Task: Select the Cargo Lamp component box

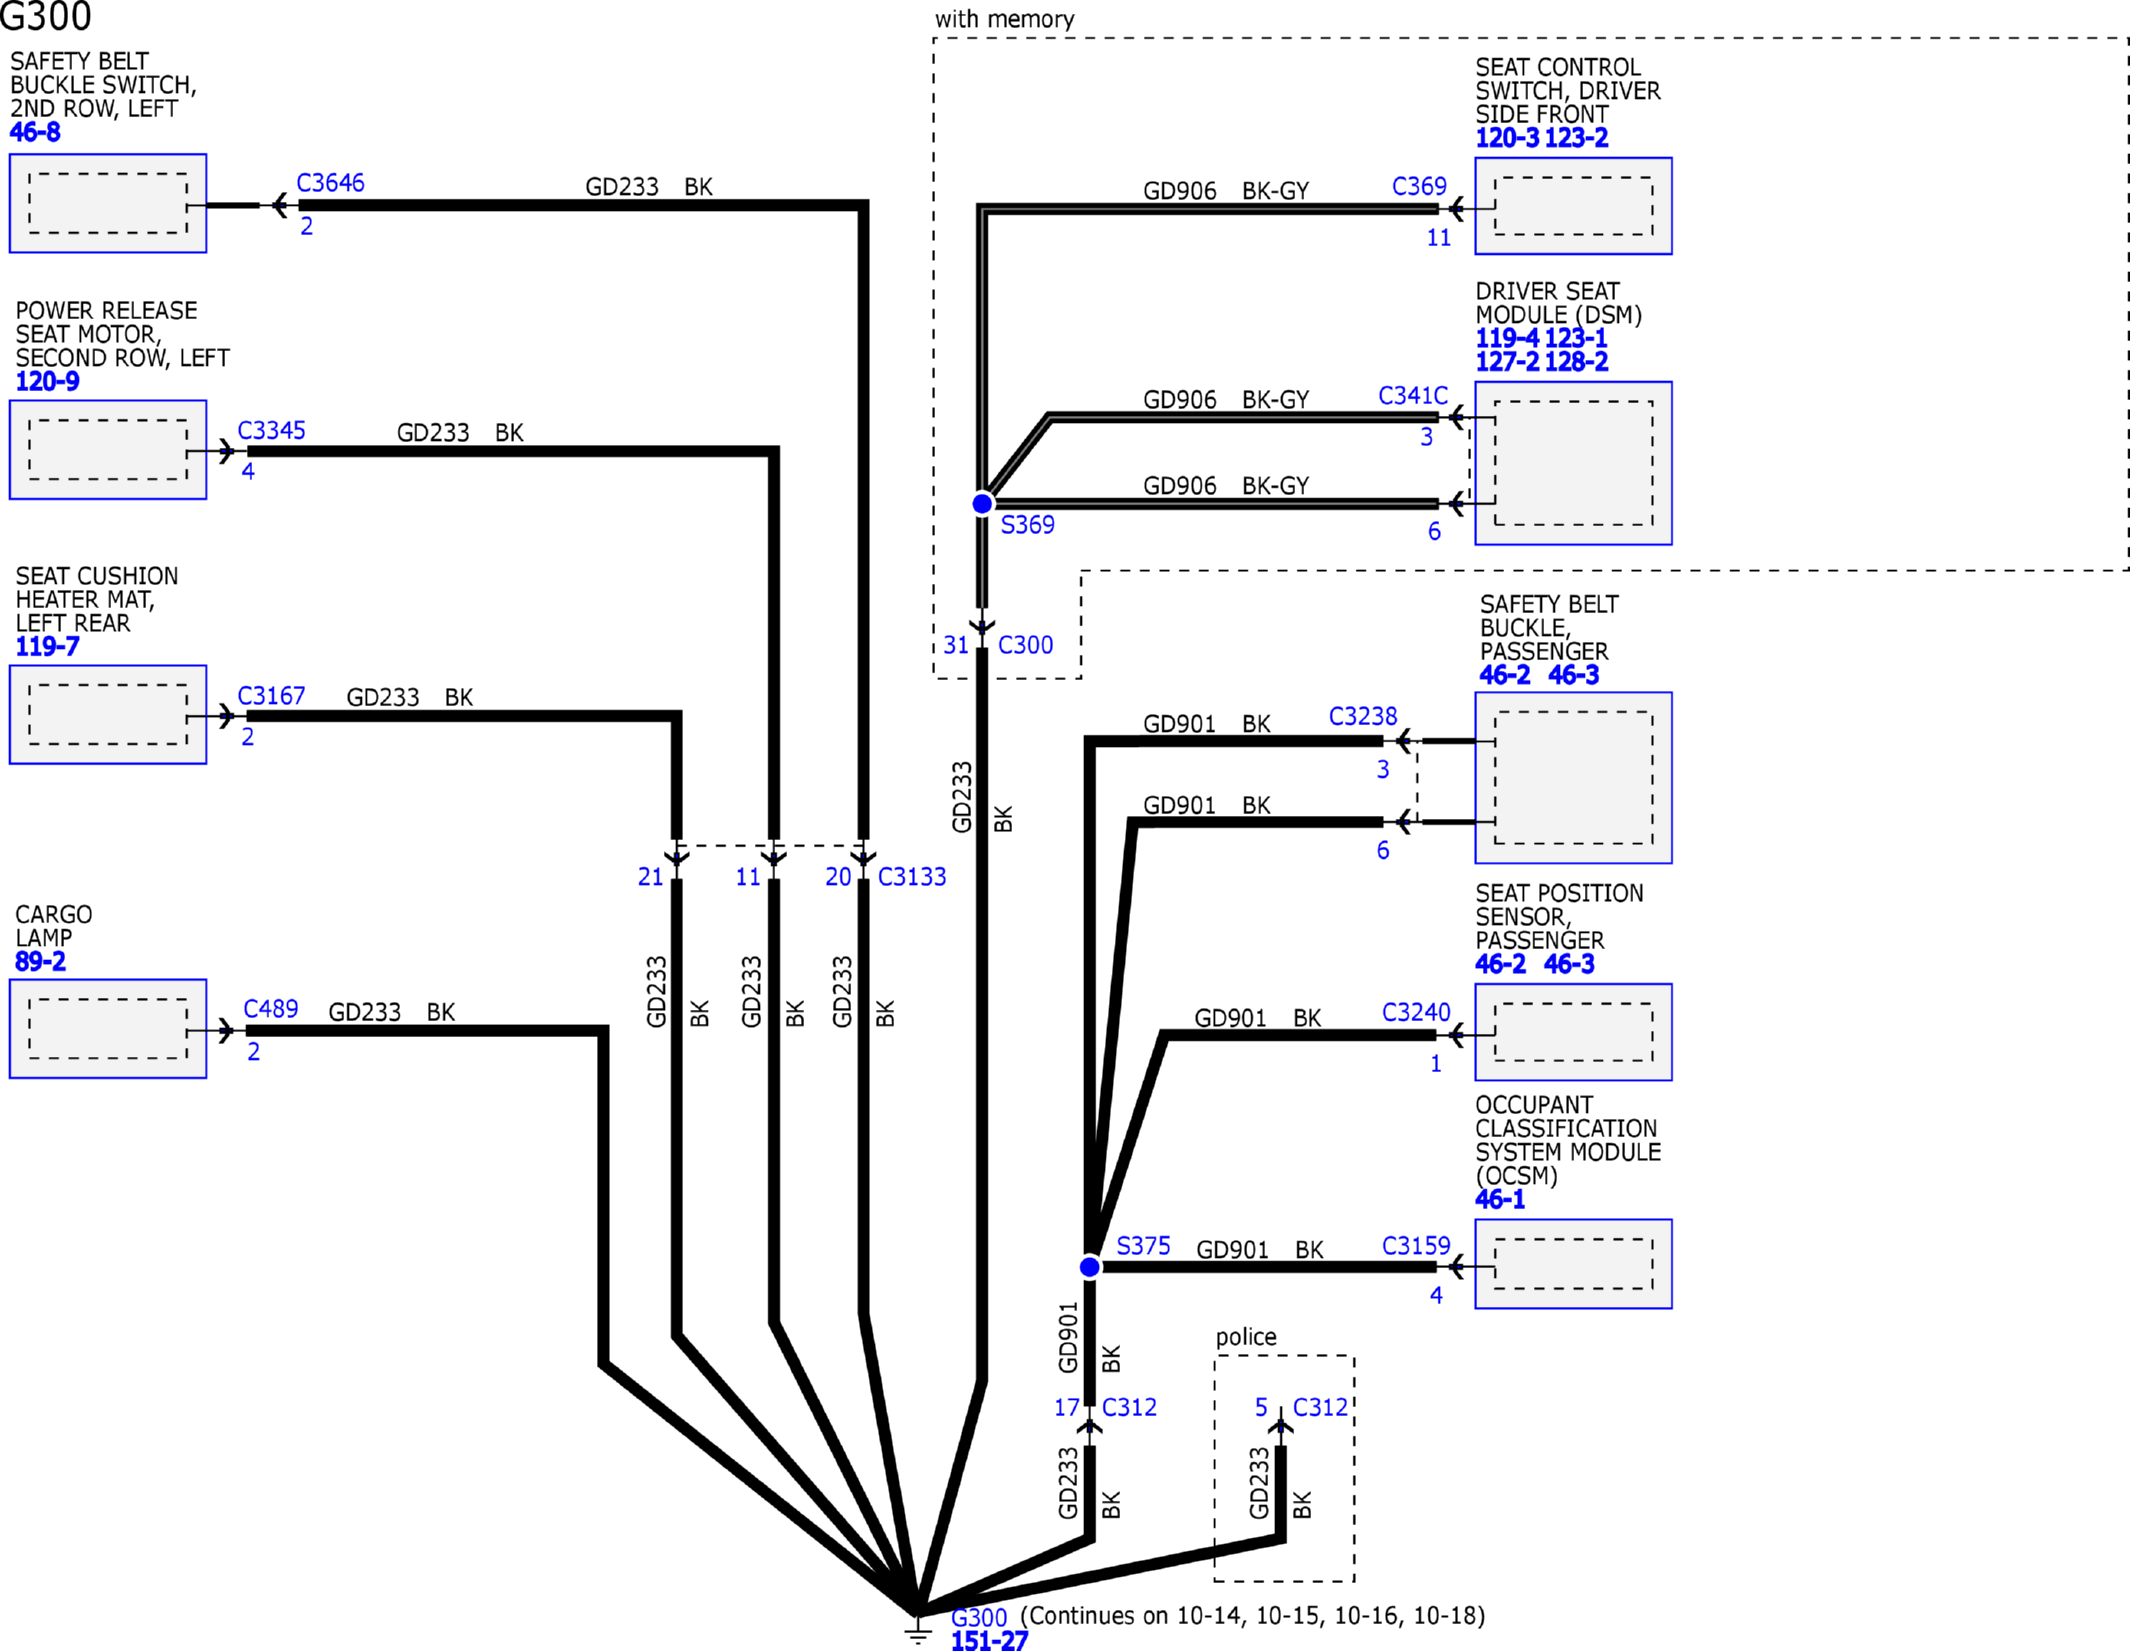Action: coord(108,1028)
